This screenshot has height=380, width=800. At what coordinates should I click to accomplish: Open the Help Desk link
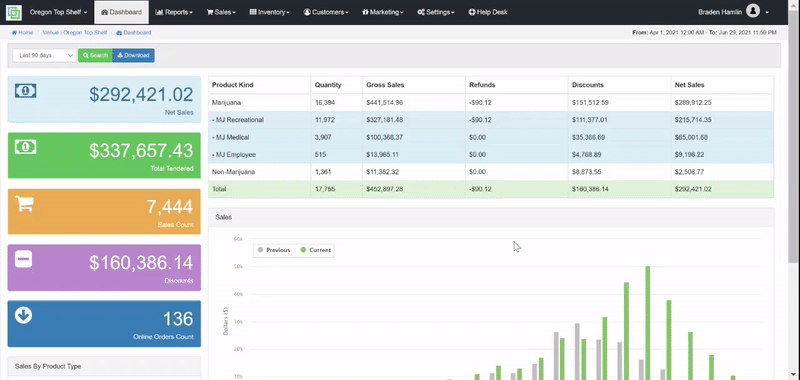(488, 12)
